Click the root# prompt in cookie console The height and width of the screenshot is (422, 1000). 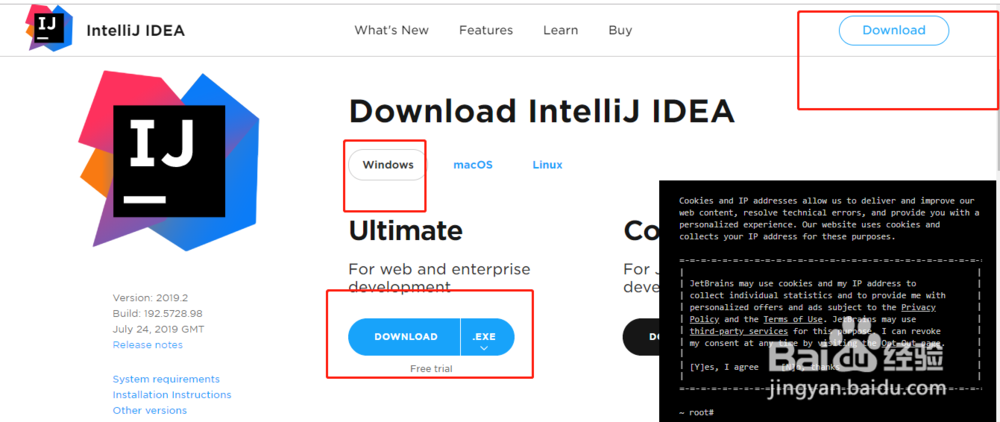pos(696,414)
